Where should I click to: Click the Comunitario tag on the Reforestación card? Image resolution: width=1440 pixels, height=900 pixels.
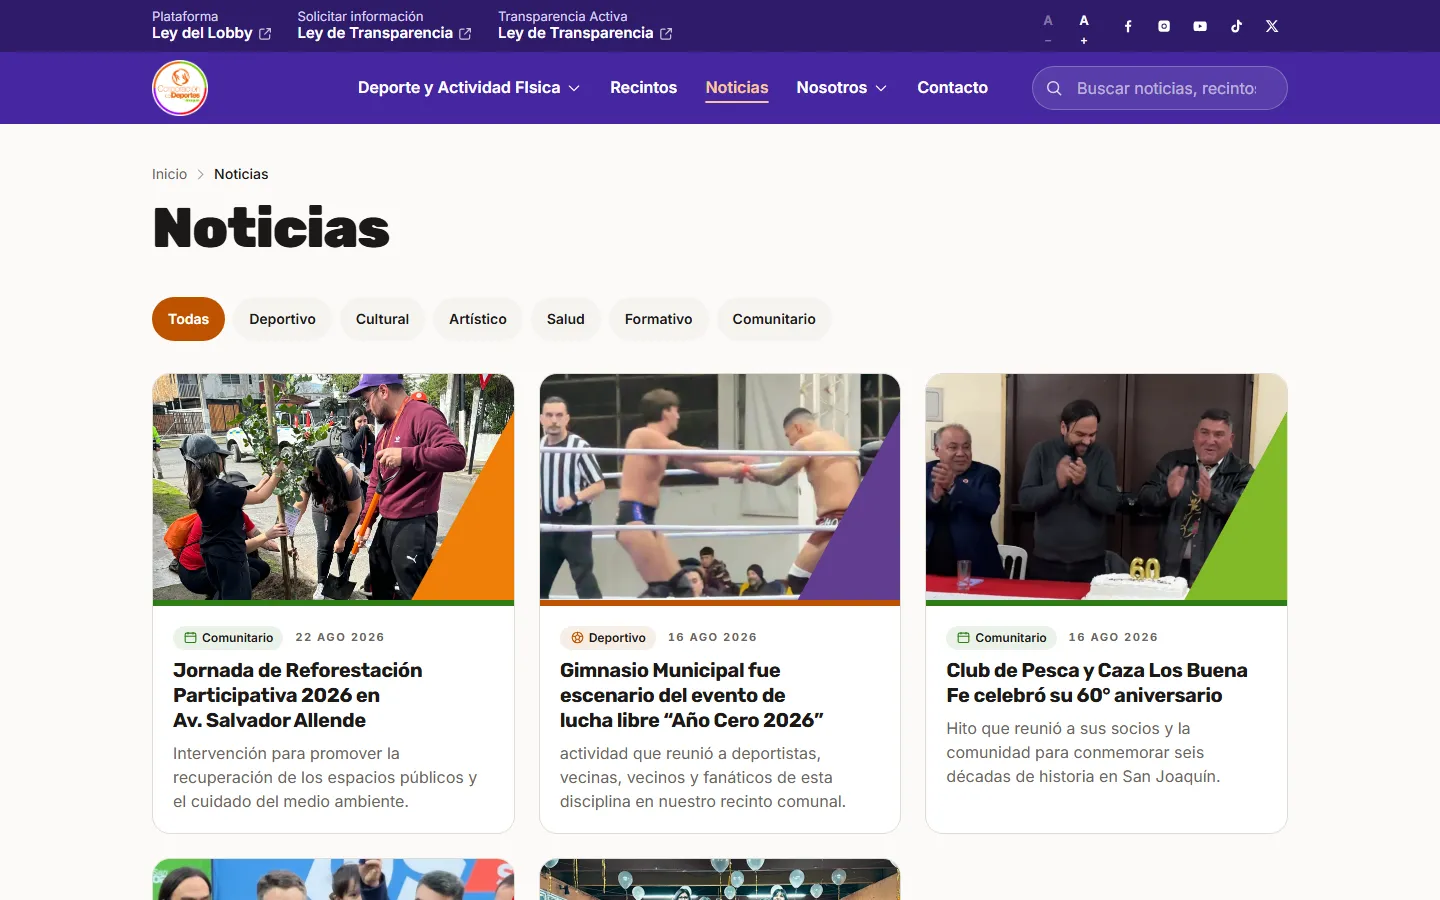coord(228,638)
